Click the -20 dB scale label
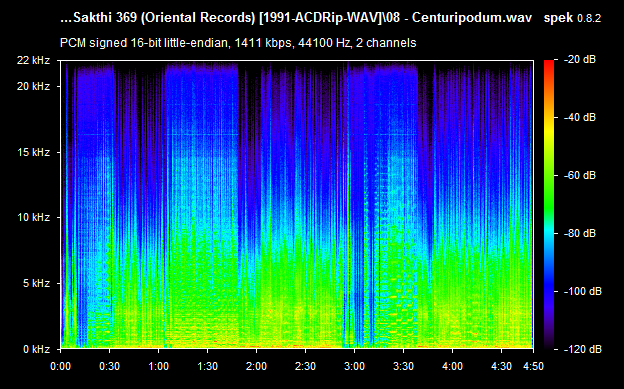Viewport: 624px width, 389px height. pyautogui.click(x=580, y=60)
